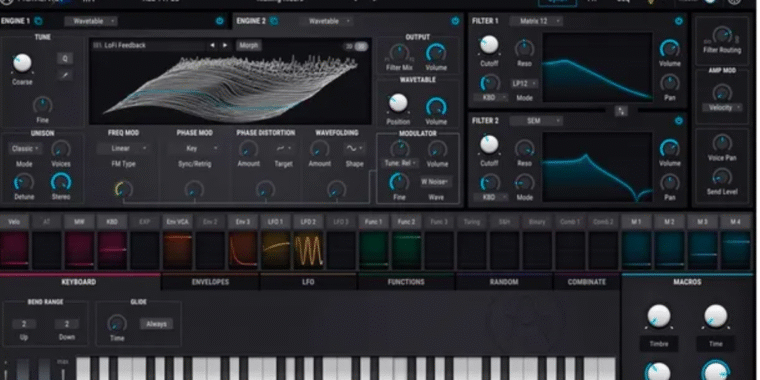Click the Timbre macro knob

pos(659,316)
